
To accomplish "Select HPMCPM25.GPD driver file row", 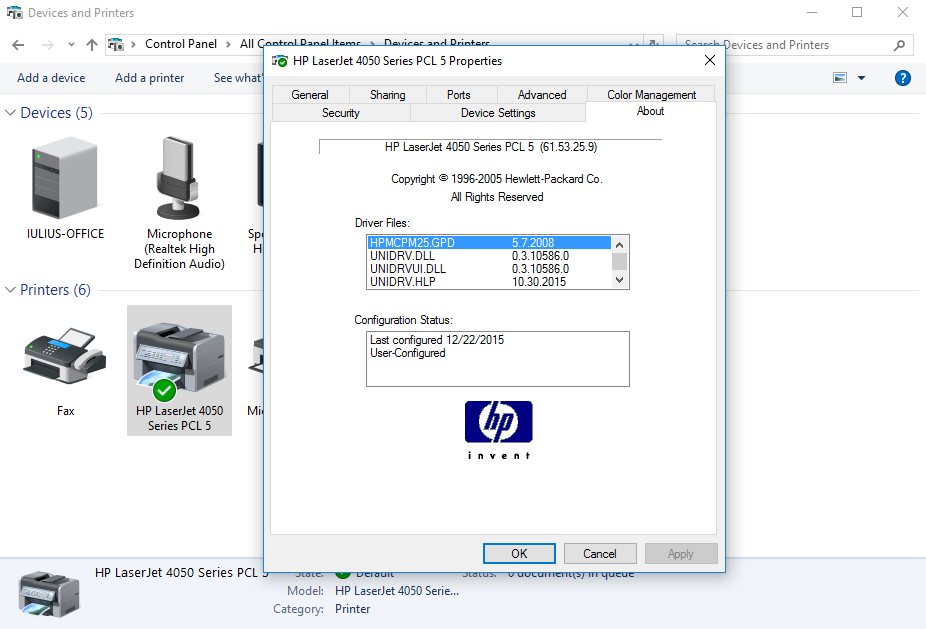I will pos(489,243).
